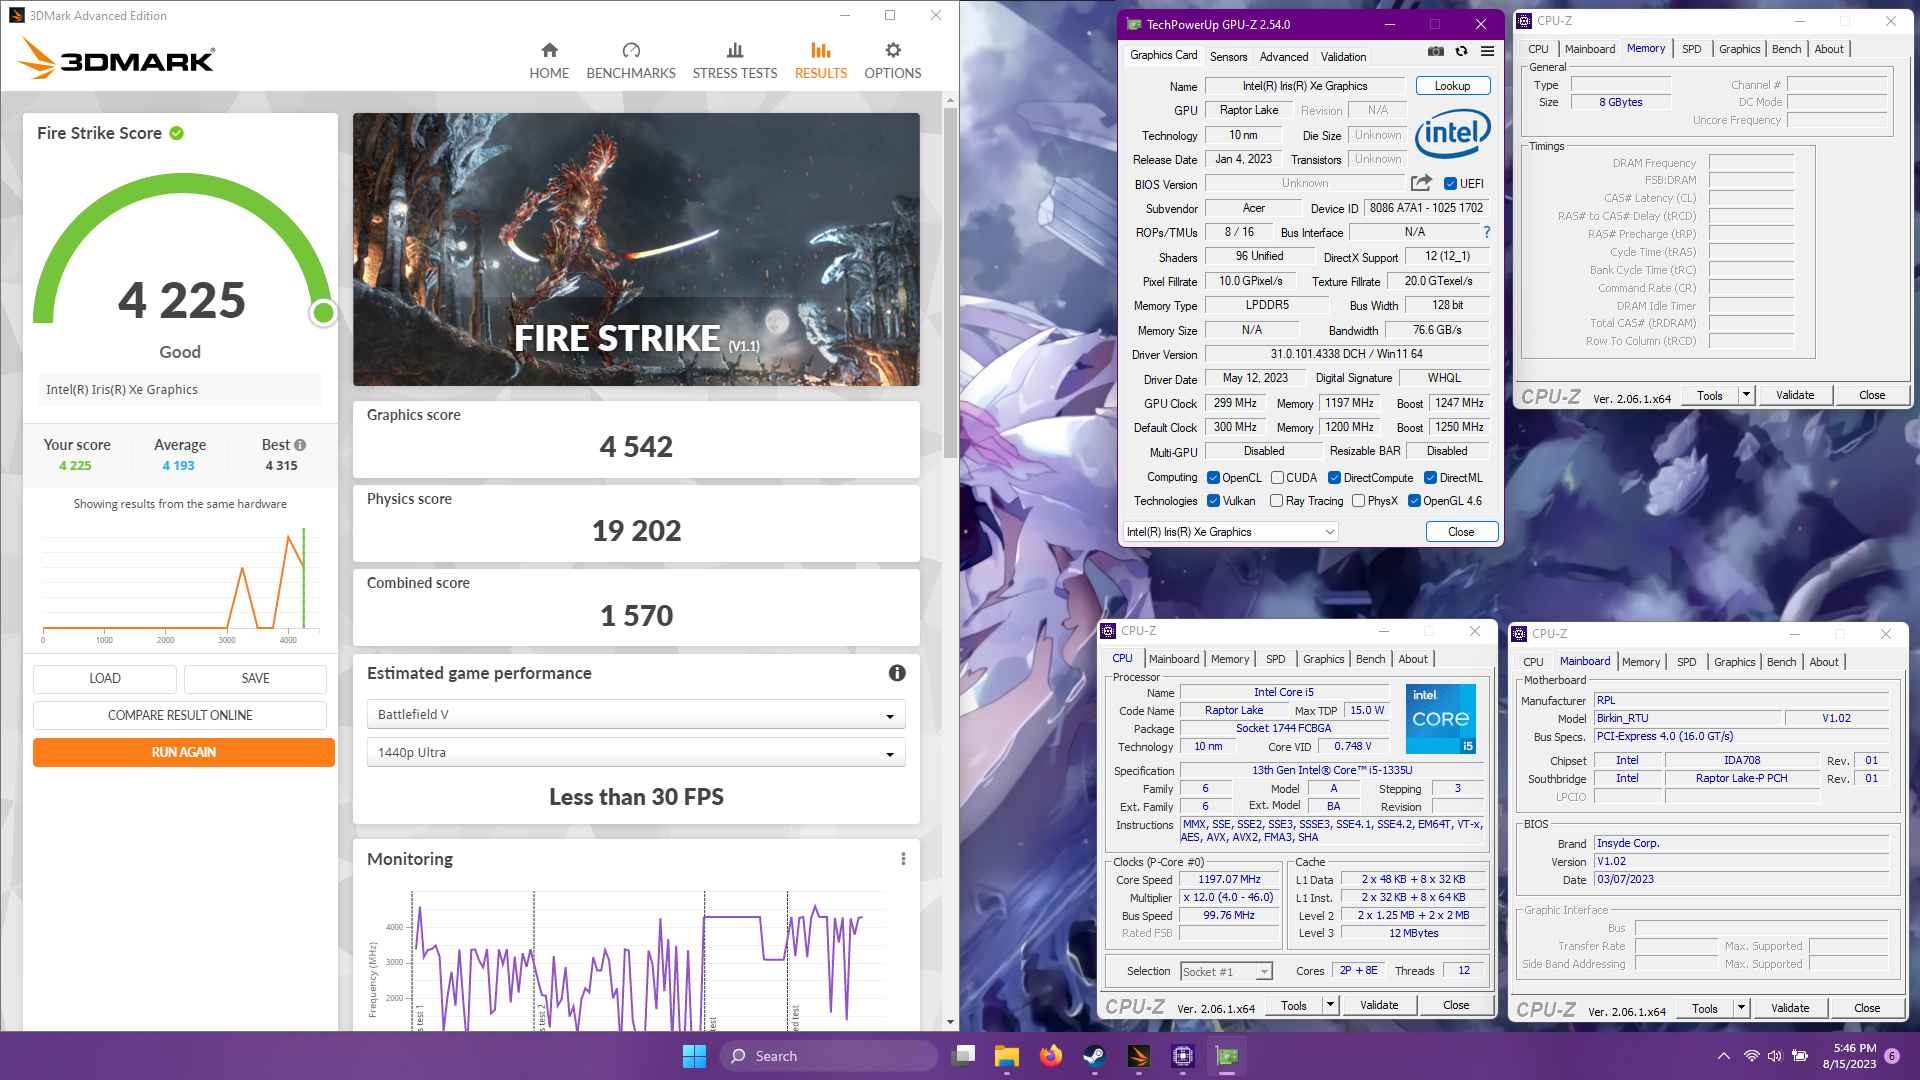Click LOAD result button
The width and height of the screenshot is (1920, 1080).
tap(105, 678)
